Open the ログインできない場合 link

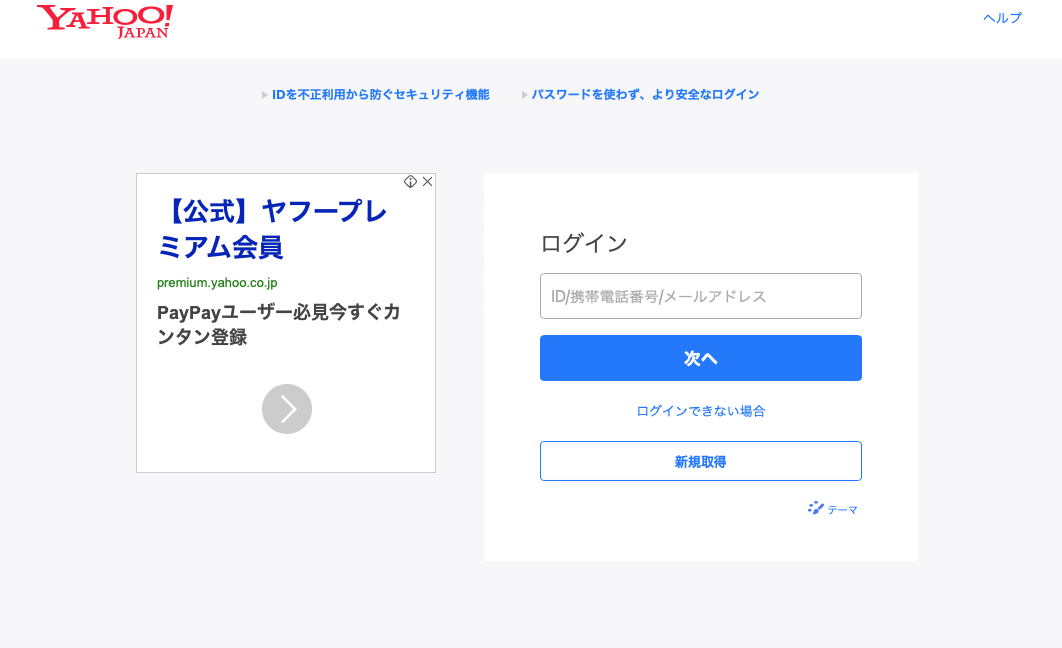coord(700,411)
